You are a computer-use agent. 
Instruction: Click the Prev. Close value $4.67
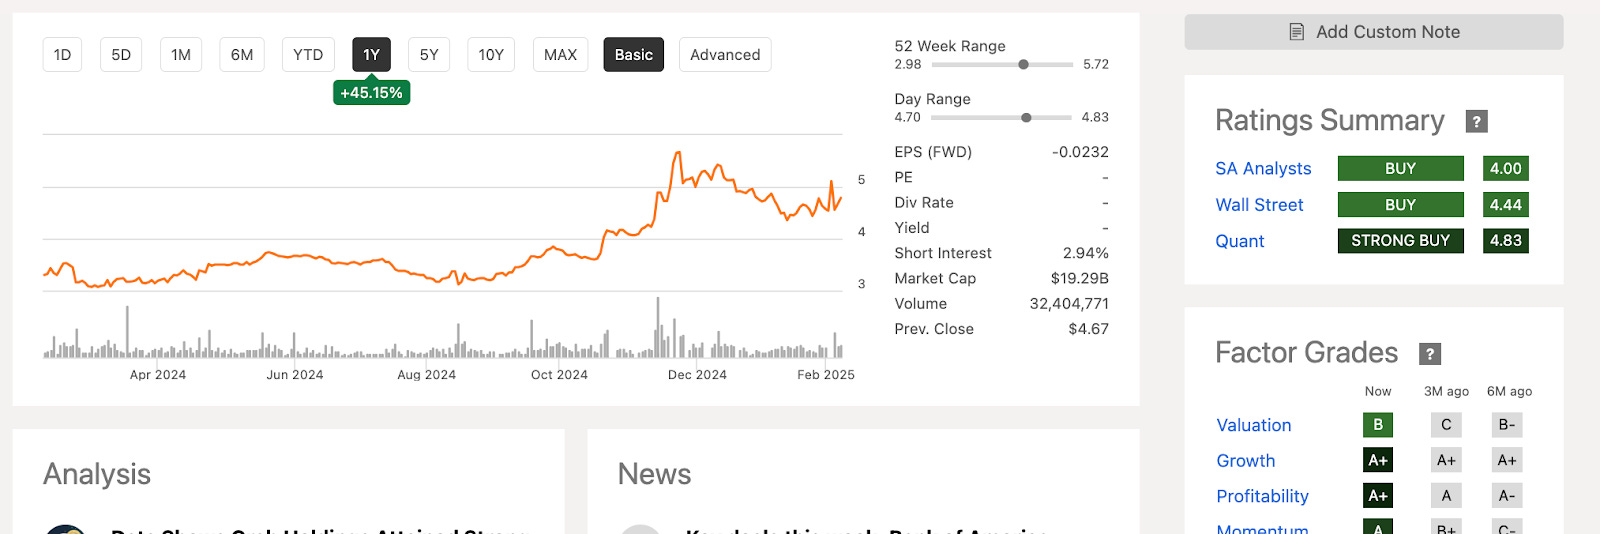tap(1088, 329)
